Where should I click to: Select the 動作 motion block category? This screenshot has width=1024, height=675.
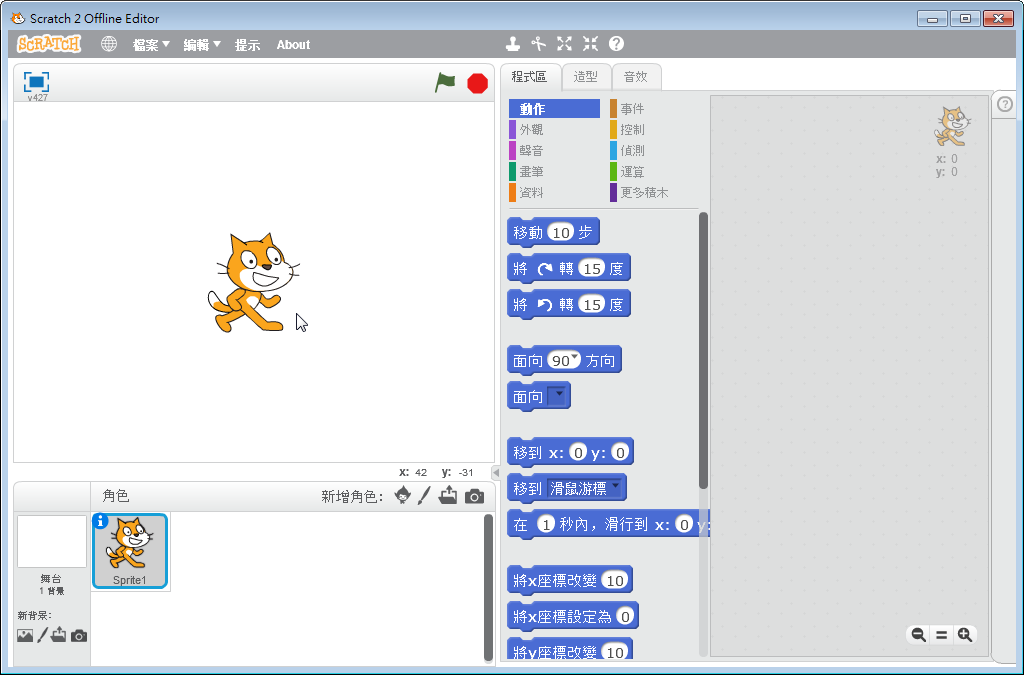pyautogui.click(x=554, y=108)
